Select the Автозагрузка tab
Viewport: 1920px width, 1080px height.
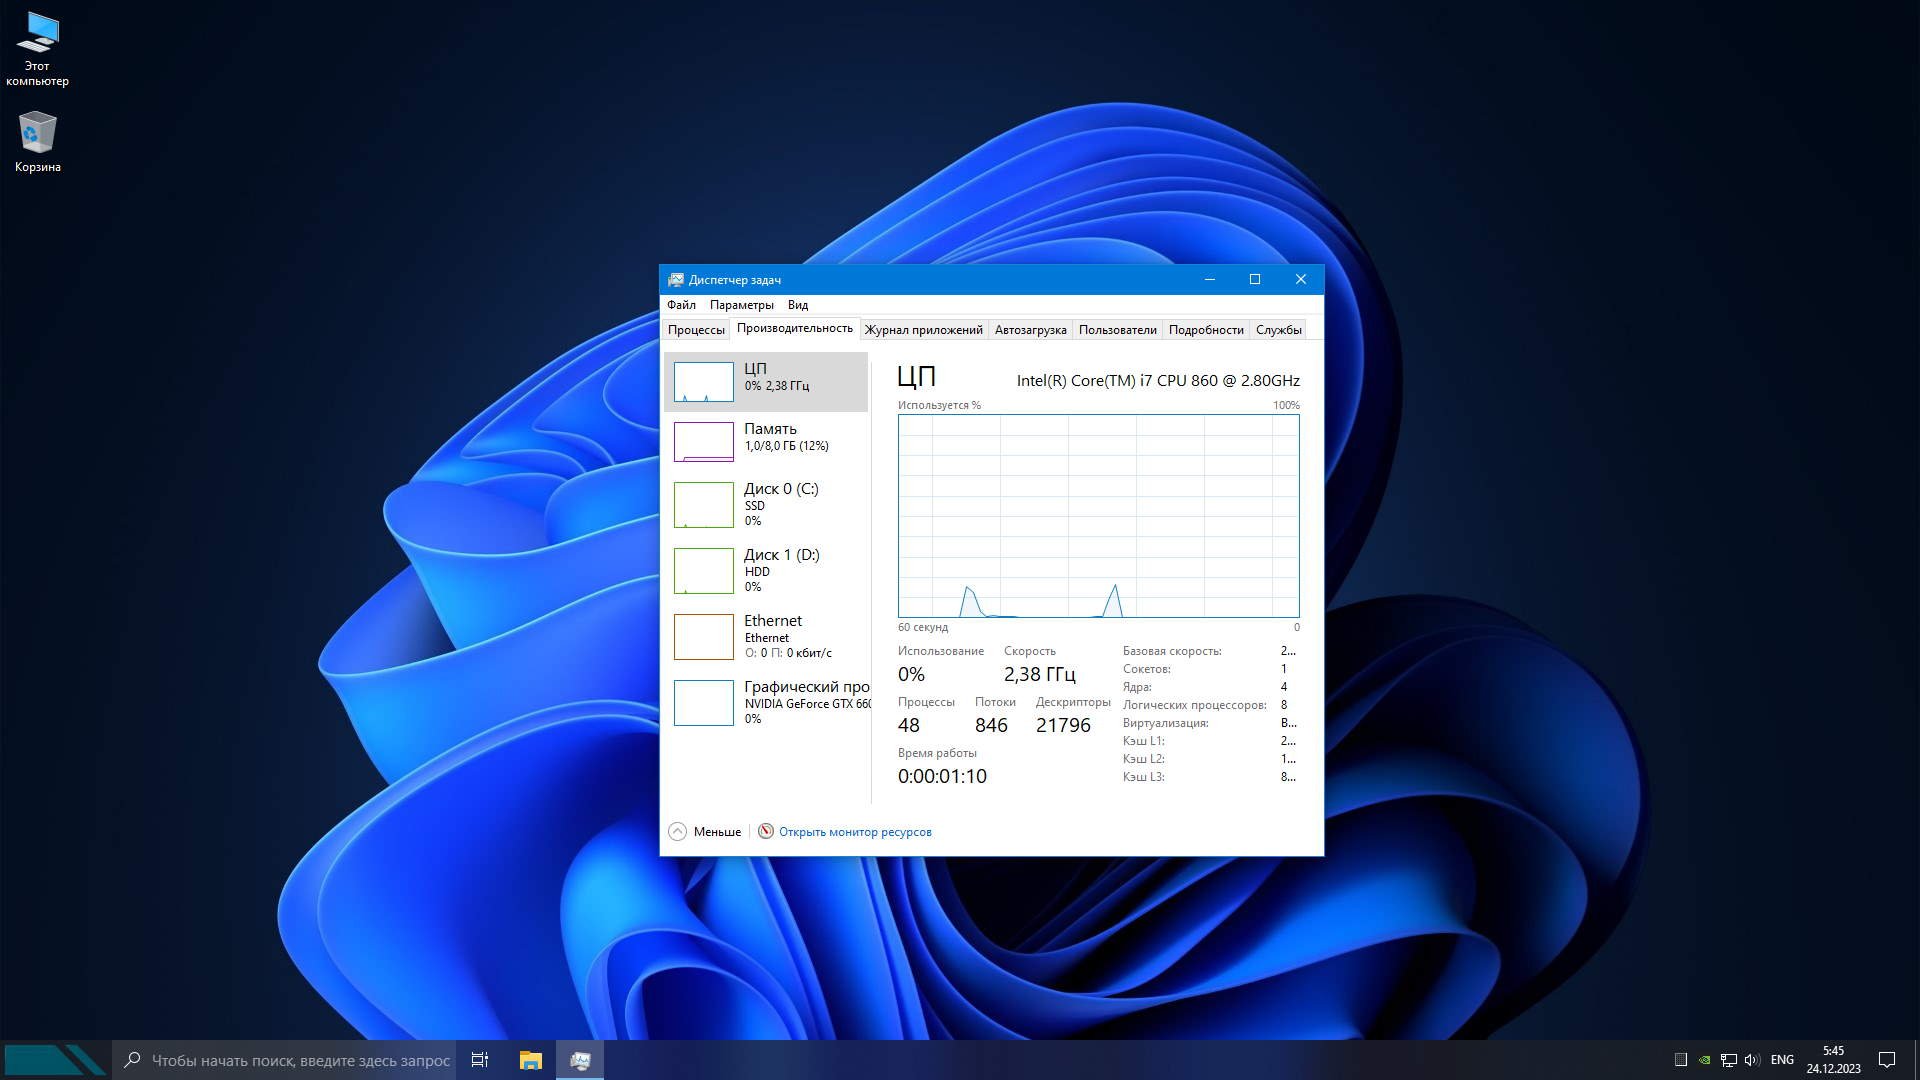point(1030,328)
